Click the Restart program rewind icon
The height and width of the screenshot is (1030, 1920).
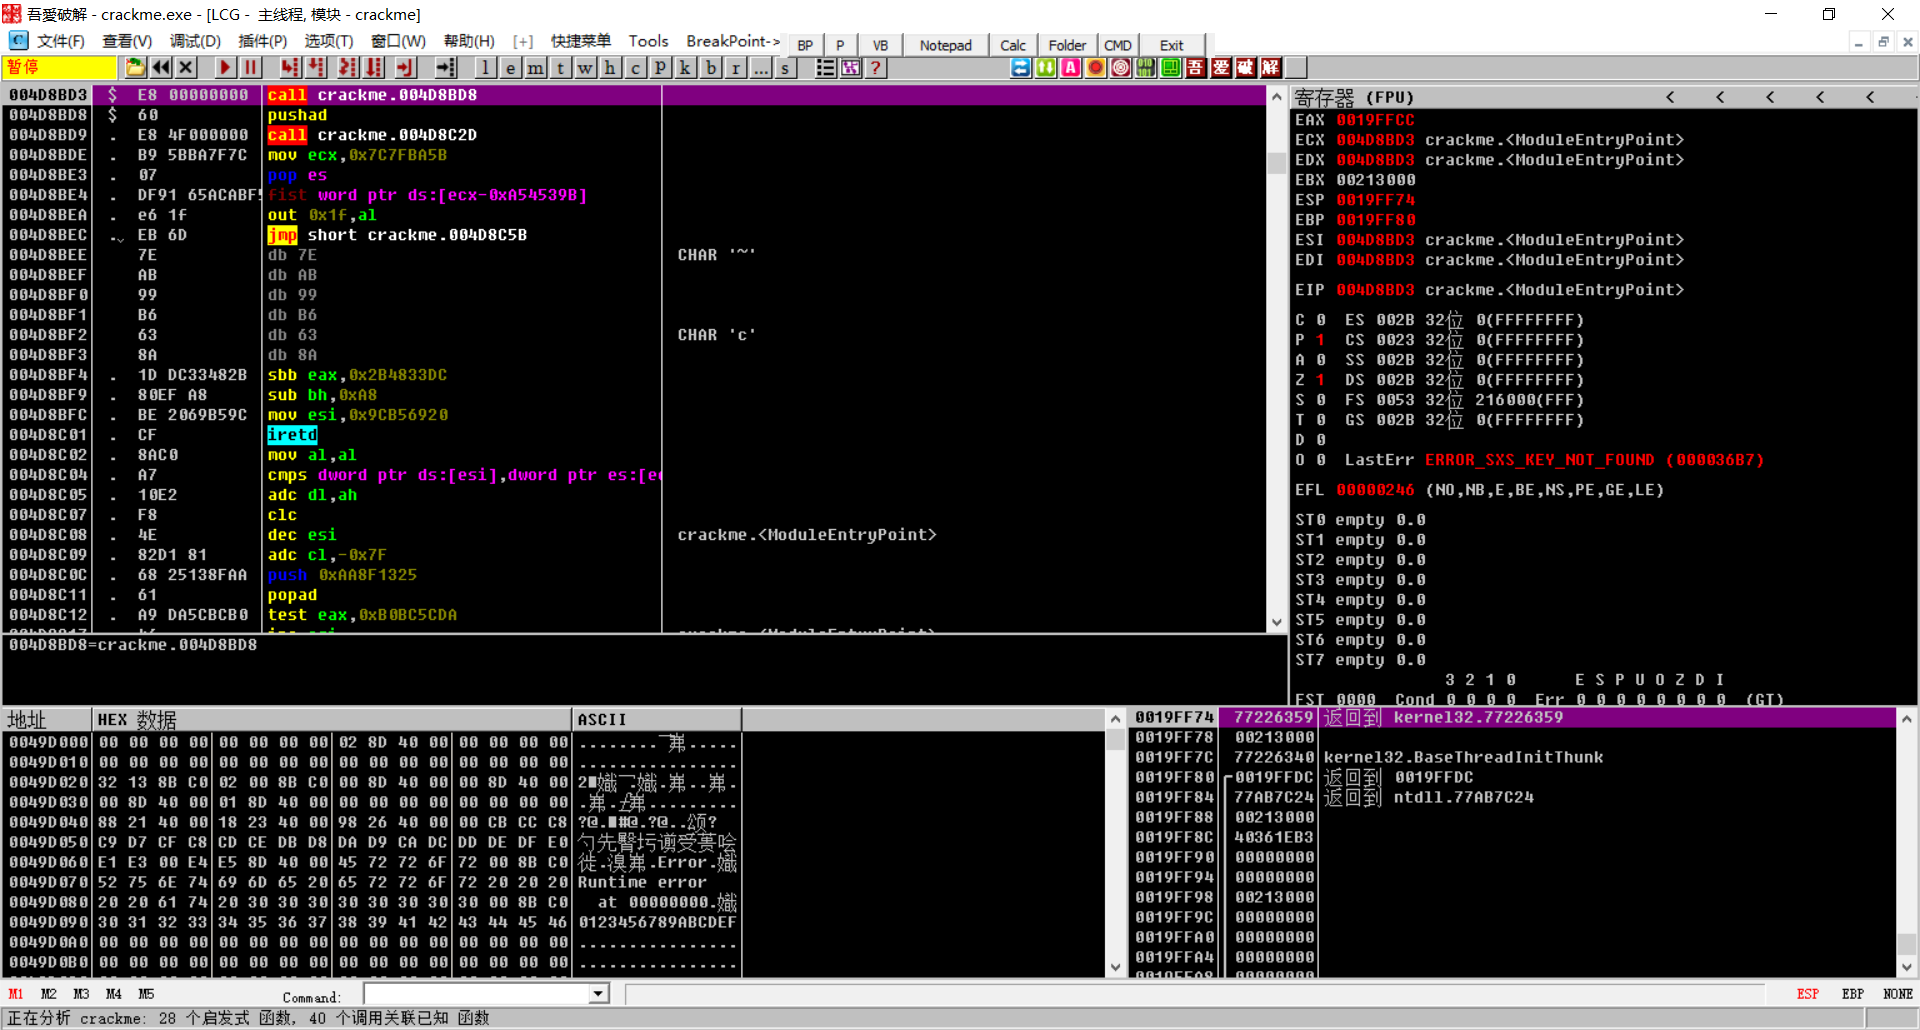(x=160, y=68)
